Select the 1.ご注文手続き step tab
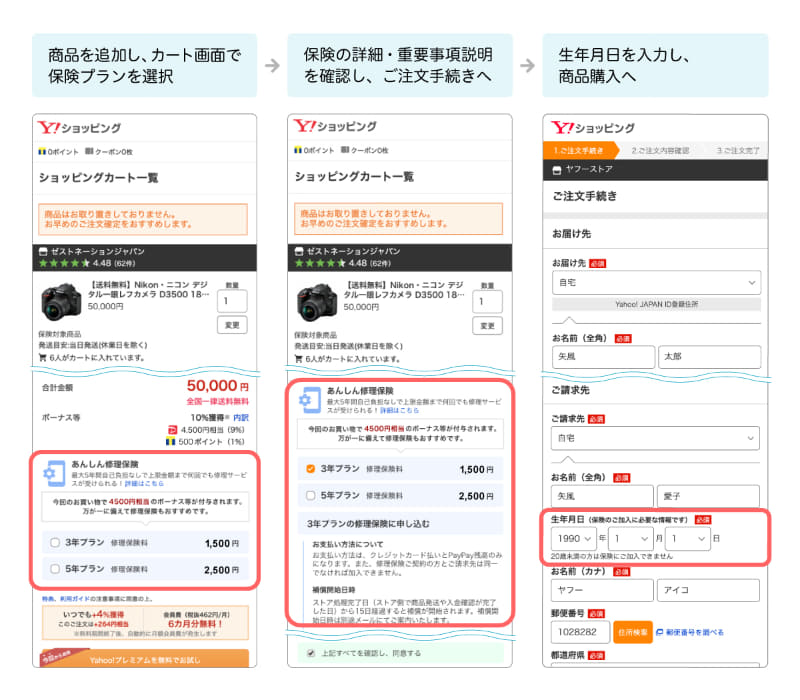 click(x=579, y=151)
